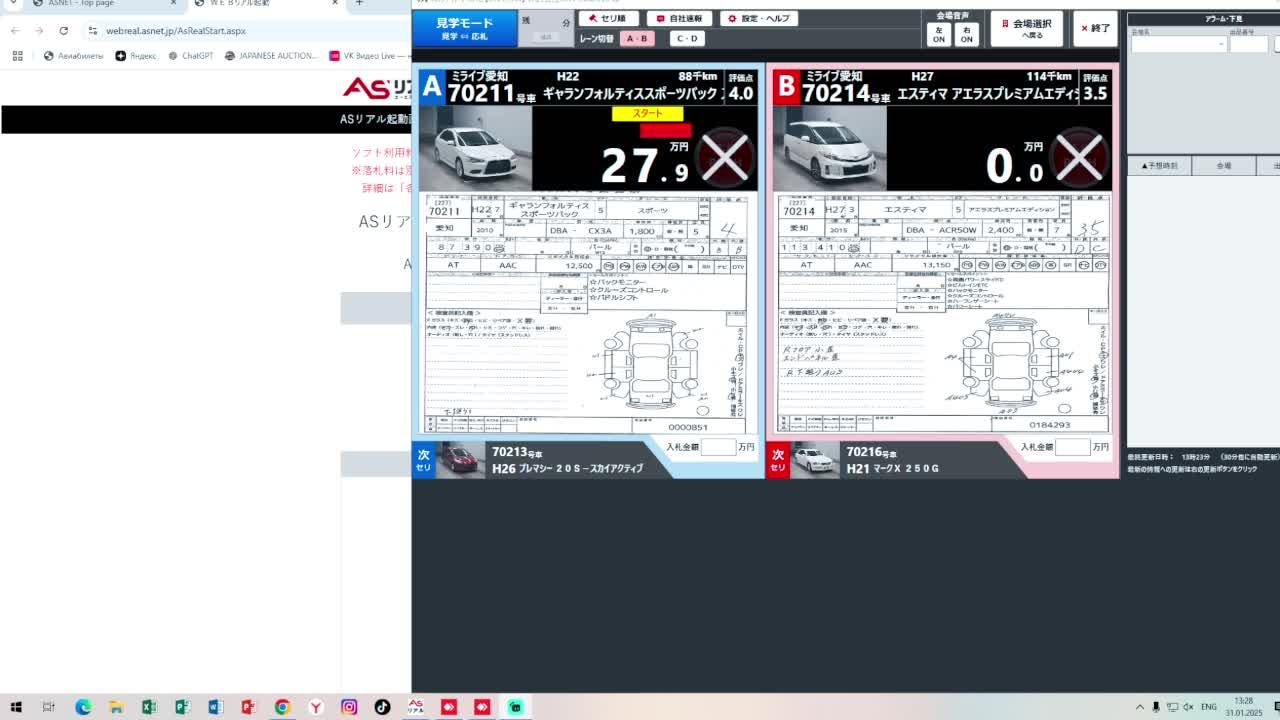View lane A auction sheet 70211

(587, 313)
